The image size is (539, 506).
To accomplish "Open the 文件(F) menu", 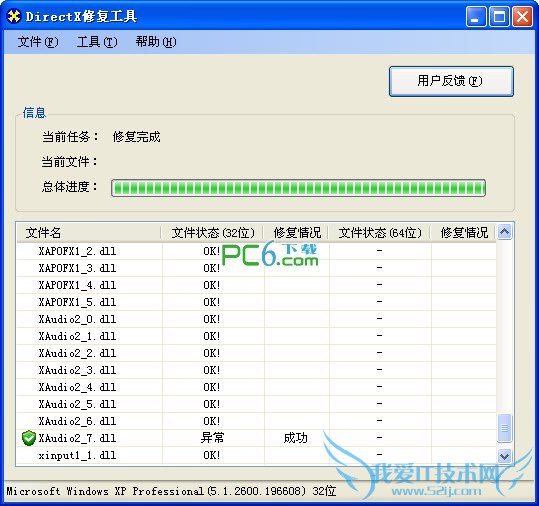I will click(38, 42).
